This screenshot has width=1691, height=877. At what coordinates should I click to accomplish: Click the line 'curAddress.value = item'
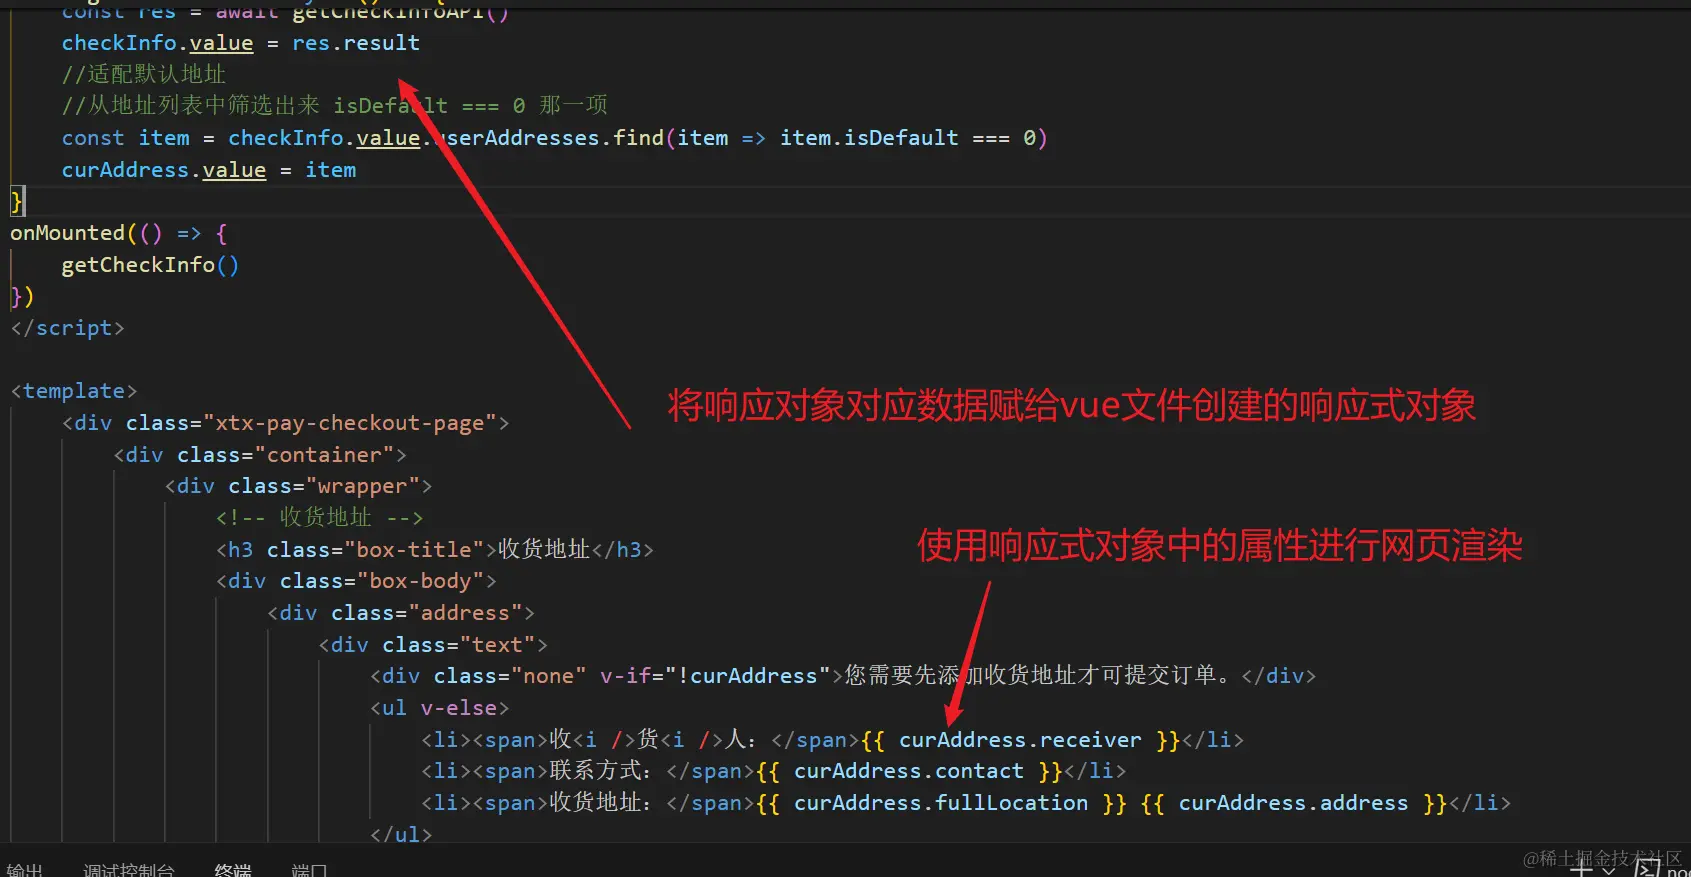(x=208, y=170)
